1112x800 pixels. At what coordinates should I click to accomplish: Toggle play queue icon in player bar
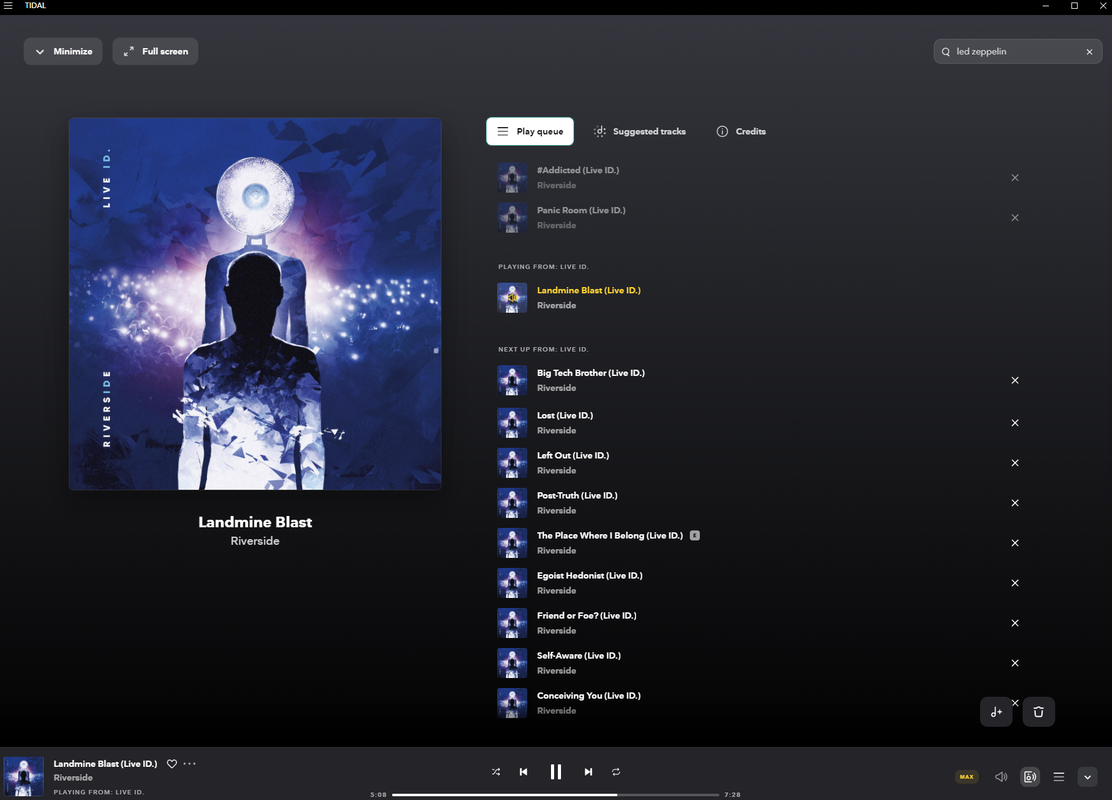1058,777
